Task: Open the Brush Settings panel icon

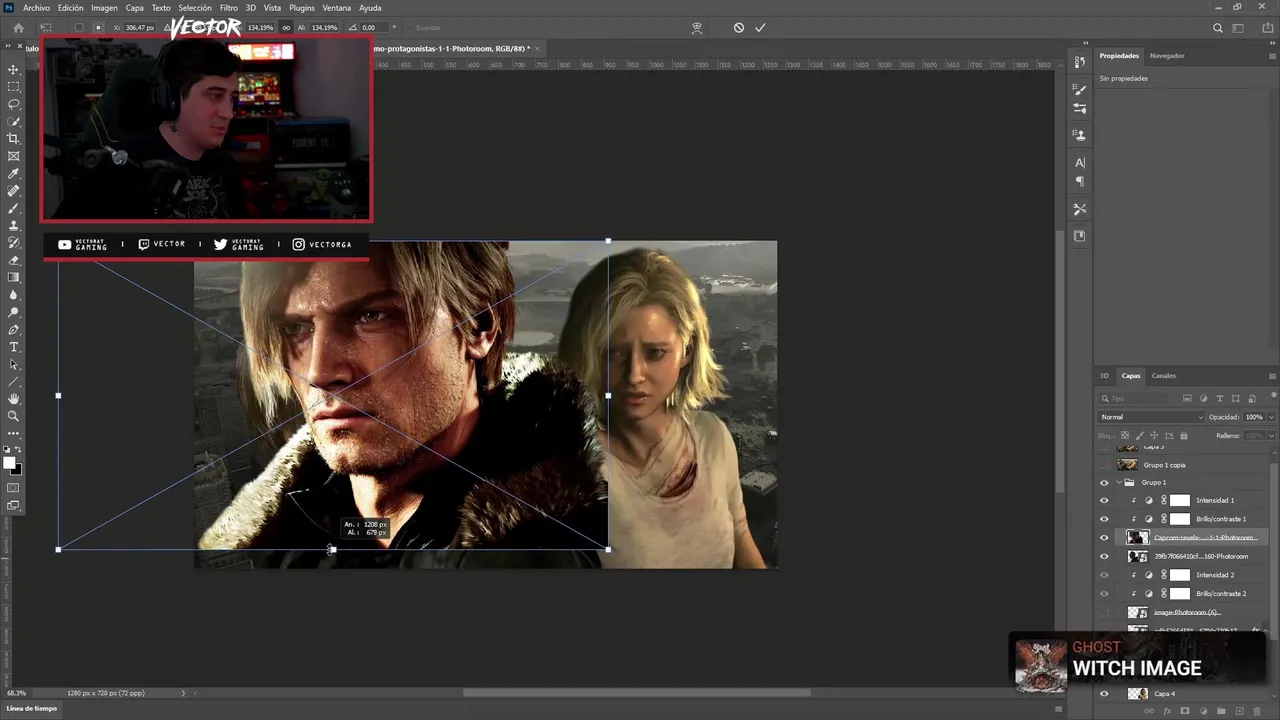Action: point(1080,90)
